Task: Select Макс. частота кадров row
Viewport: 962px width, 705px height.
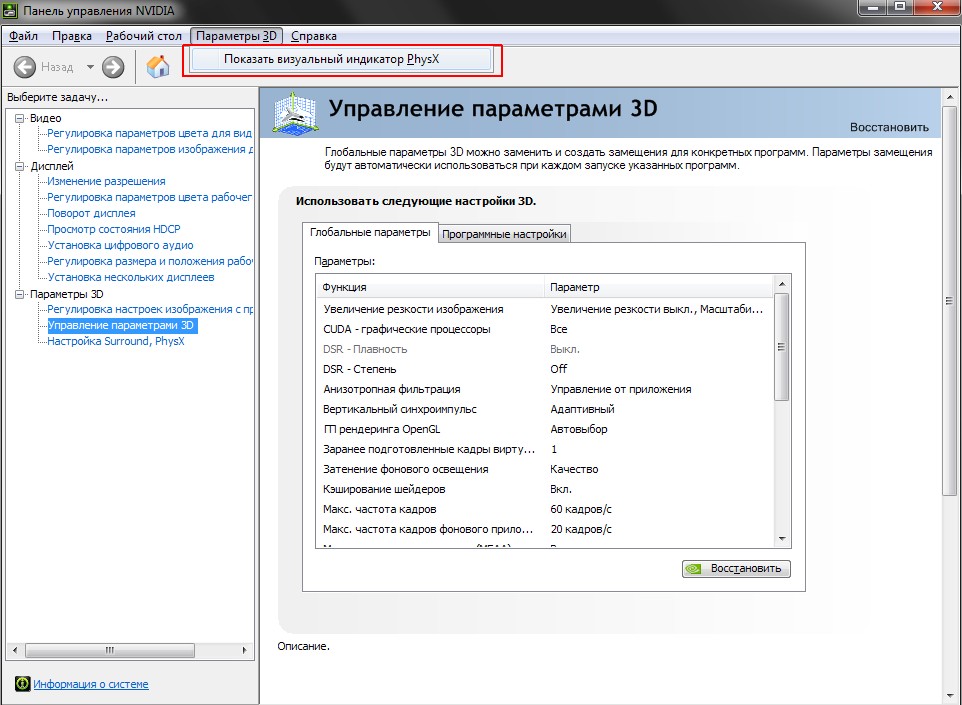Action: tap(544, 509)
